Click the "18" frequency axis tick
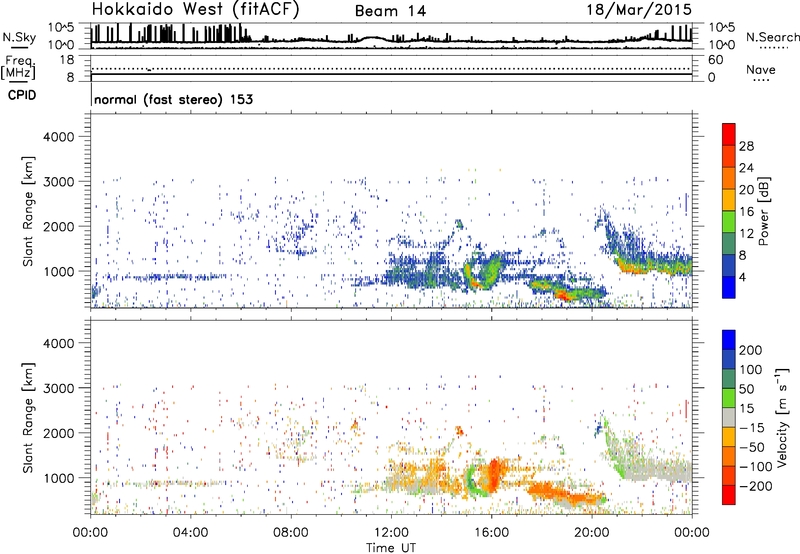This screenshot has width=800, height=554. point(67,60)
